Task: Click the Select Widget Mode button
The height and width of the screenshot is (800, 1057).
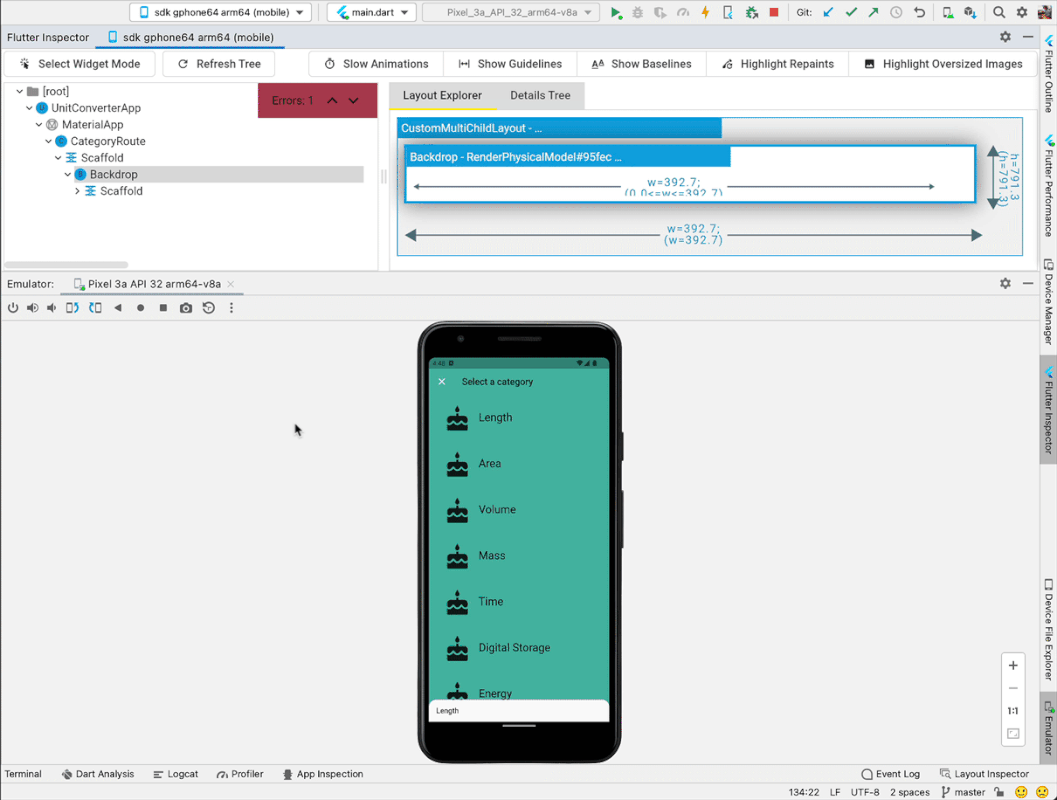Action: tap(79, 63)
